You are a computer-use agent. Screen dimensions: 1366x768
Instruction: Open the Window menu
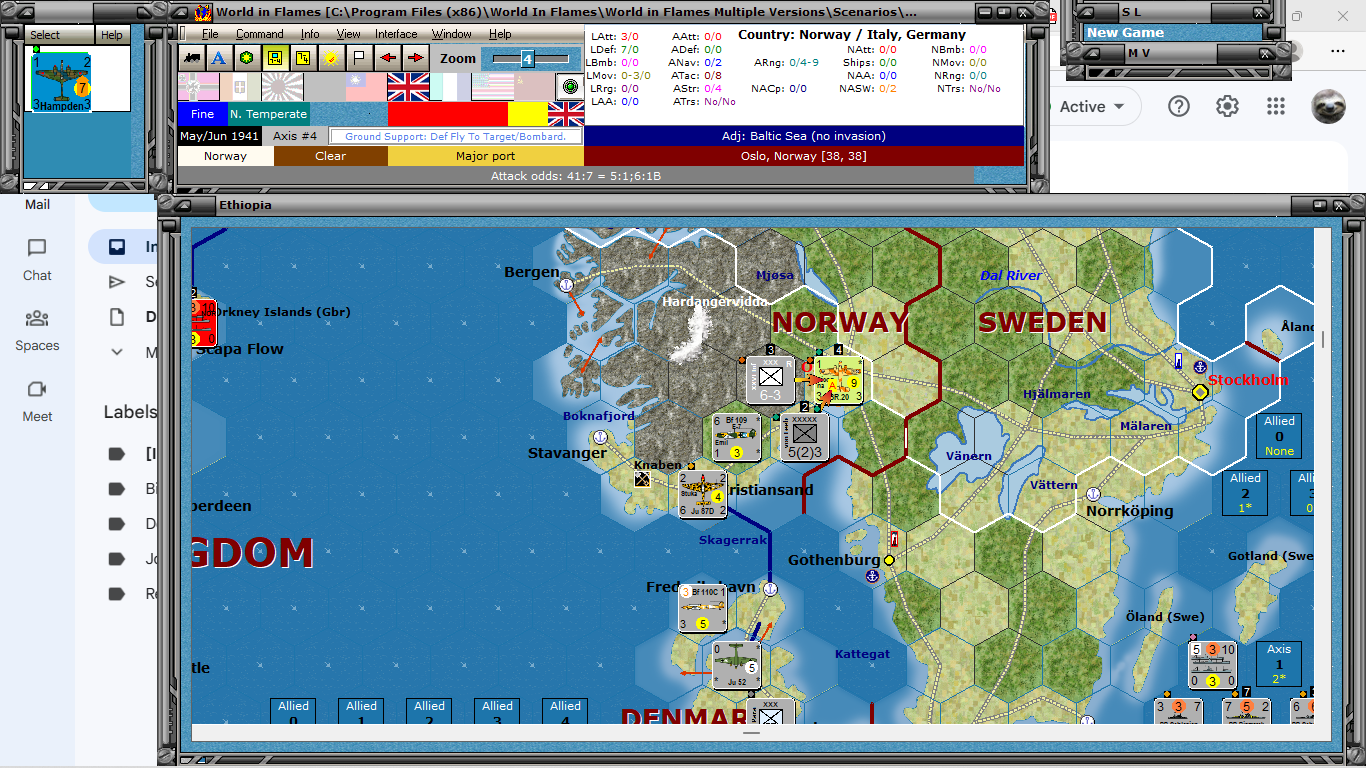pyautogui.click(x=452, y=34)
